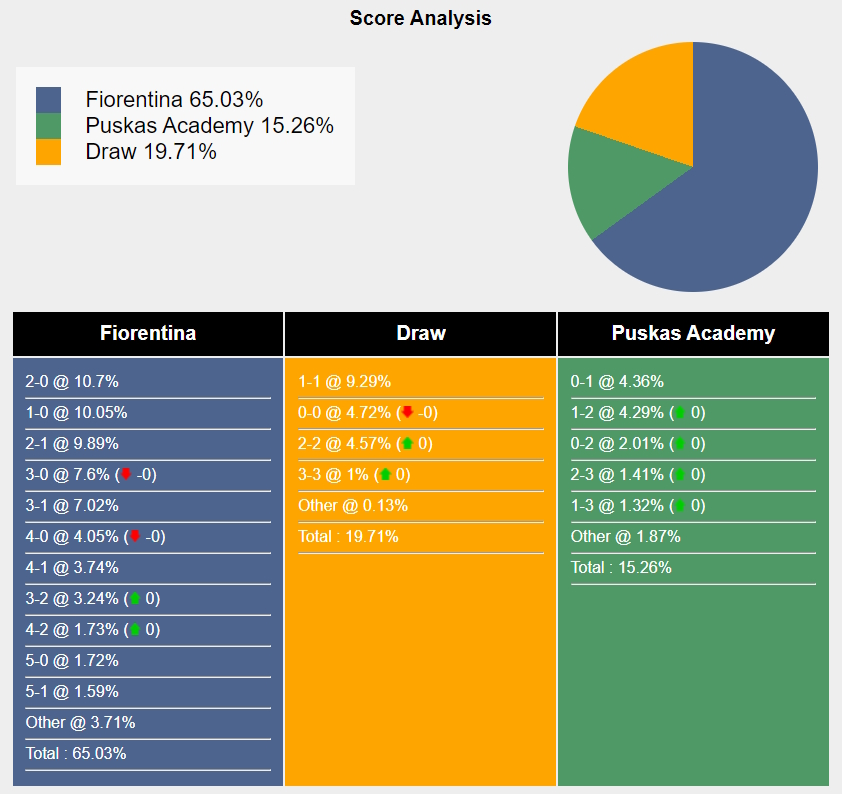Click the red down arrow beside 3-0 @ 7.6%
Screen dimensions: 842x794
click(x=126, y=474)
